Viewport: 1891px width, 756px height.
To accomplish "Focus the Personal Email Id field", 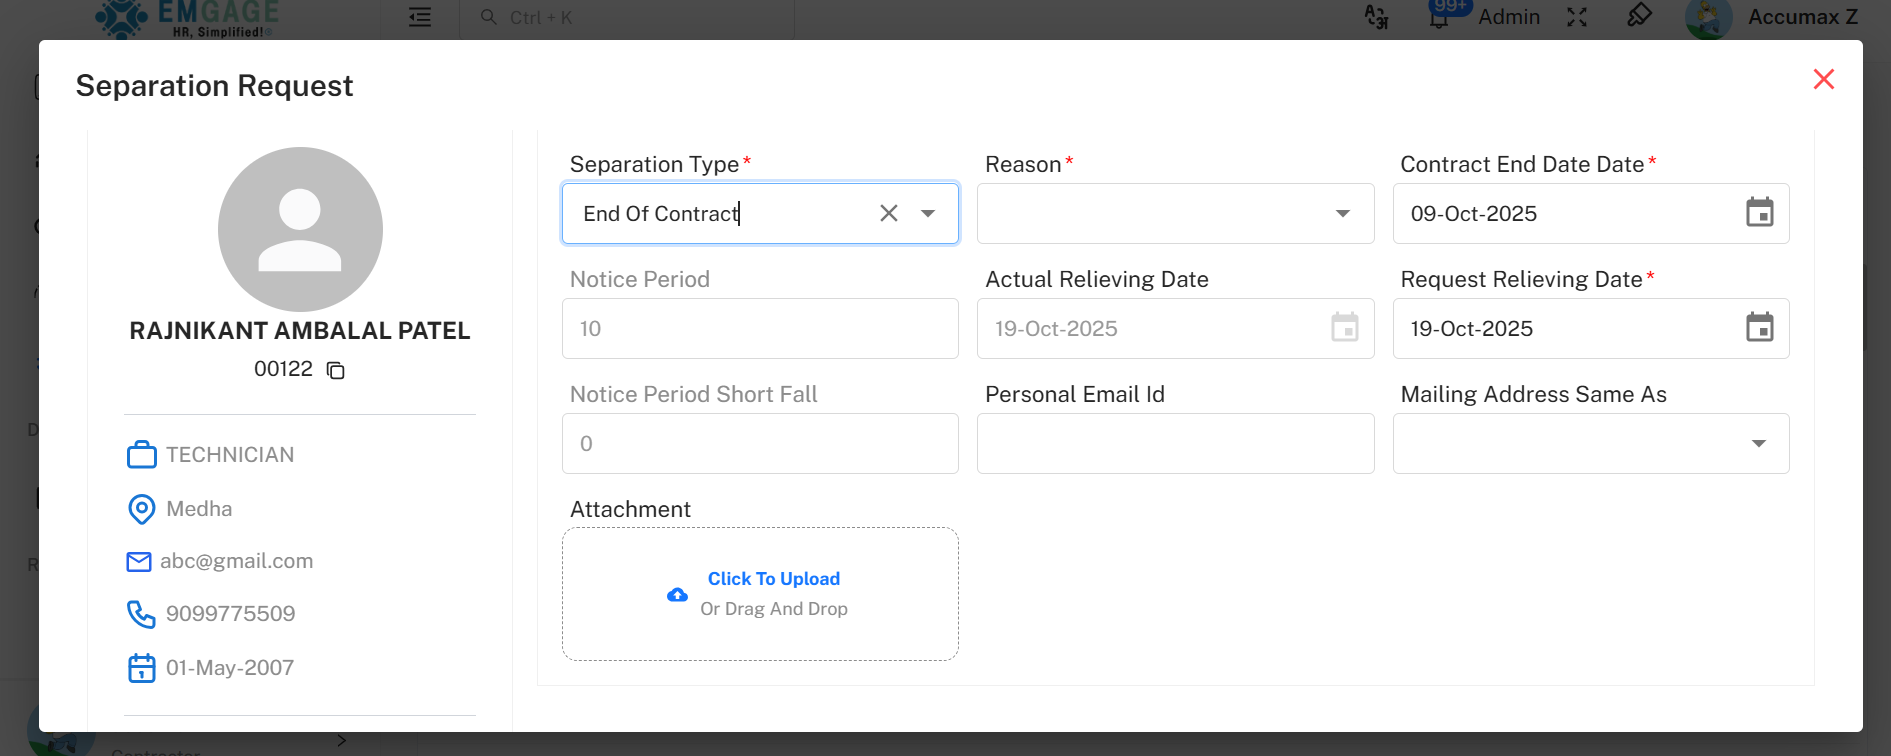I will [x=1175, y=443].
